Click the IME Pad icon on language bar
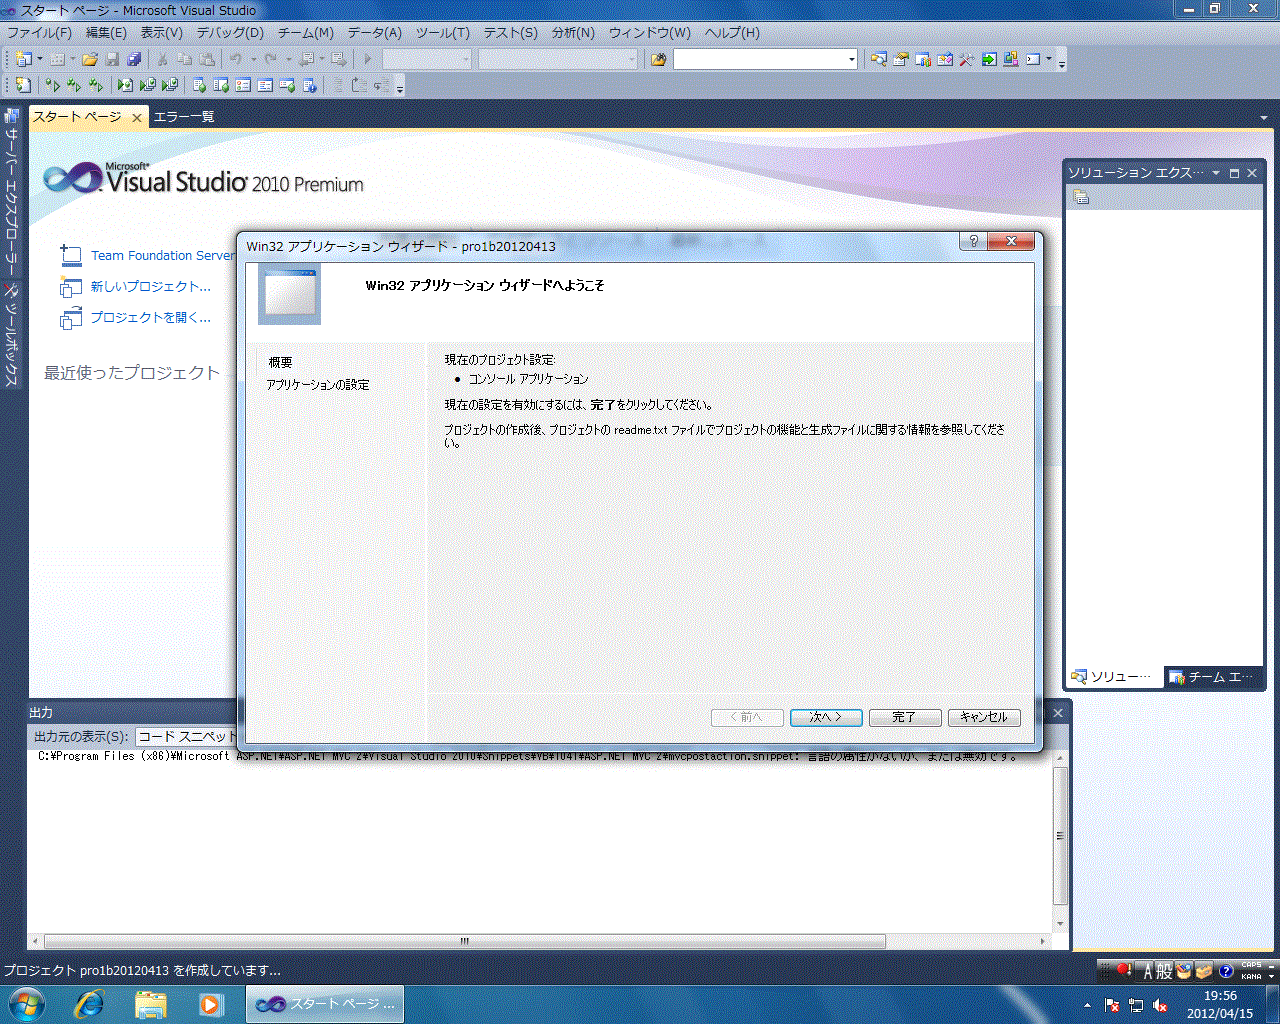 click(1184, 971)
